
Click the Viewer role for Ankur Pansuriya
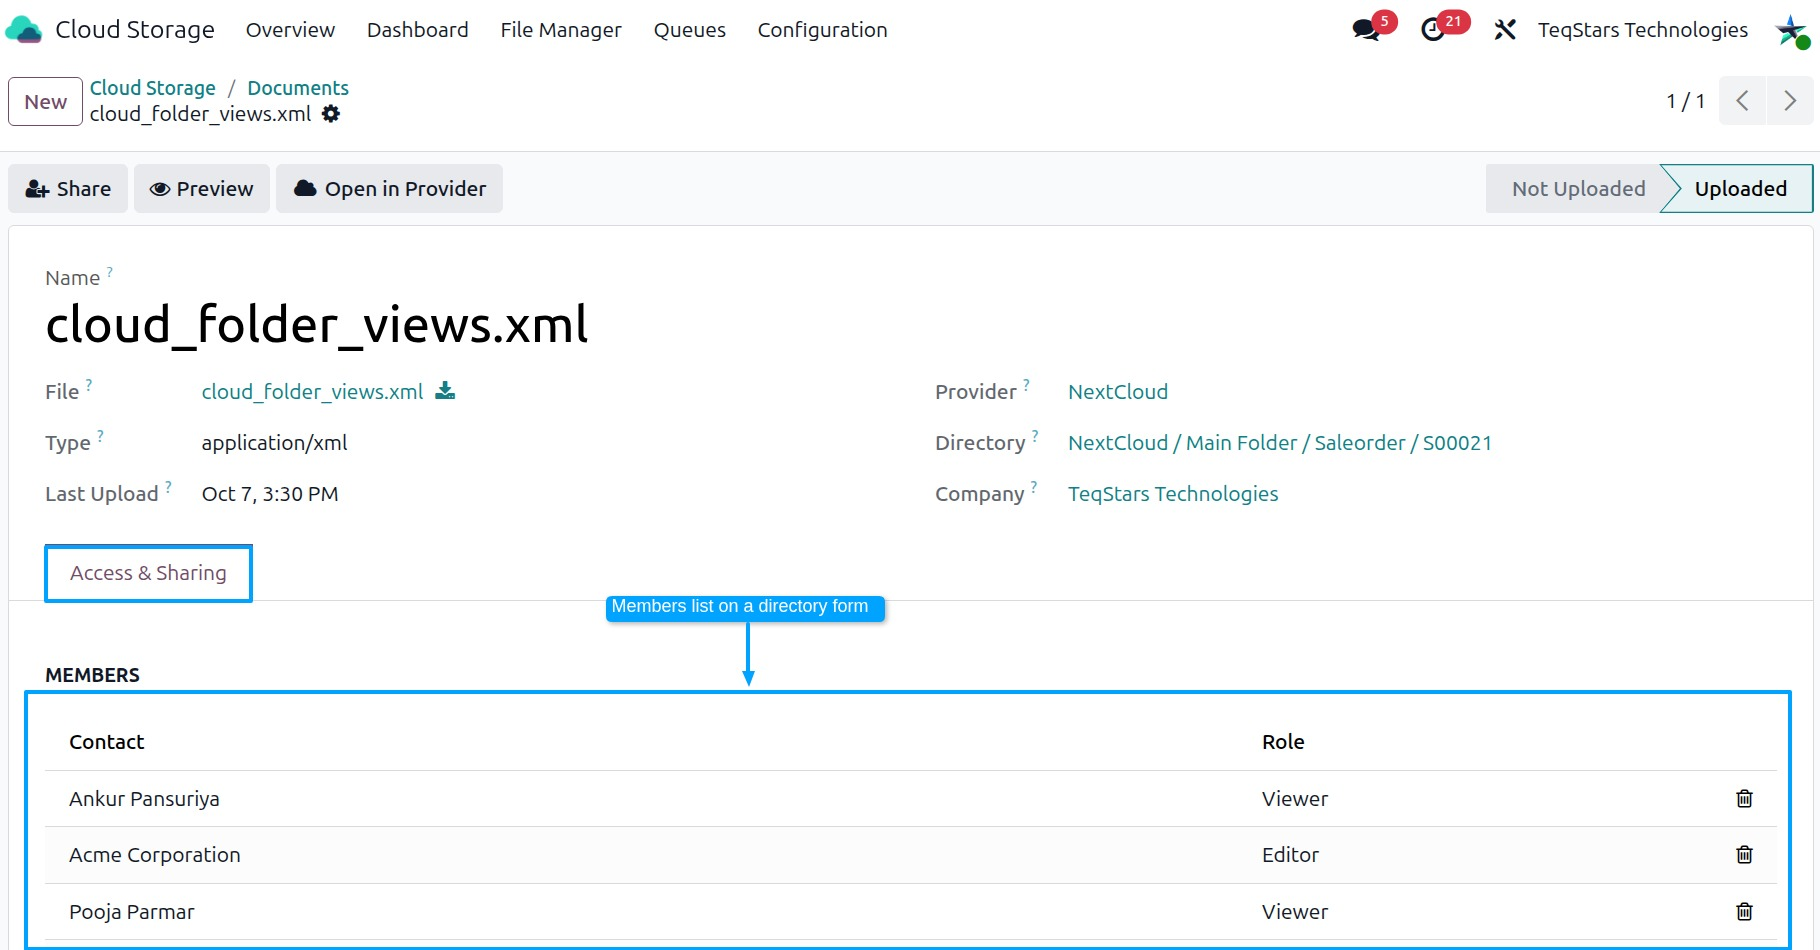pyautogui.click(x=1295, y=799)
